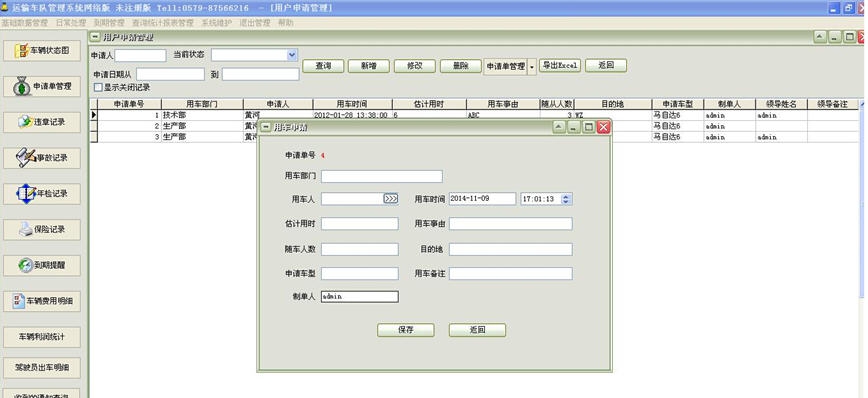Open 保险记录 sidebar item
868x398 pixels.
pos(43,229)
